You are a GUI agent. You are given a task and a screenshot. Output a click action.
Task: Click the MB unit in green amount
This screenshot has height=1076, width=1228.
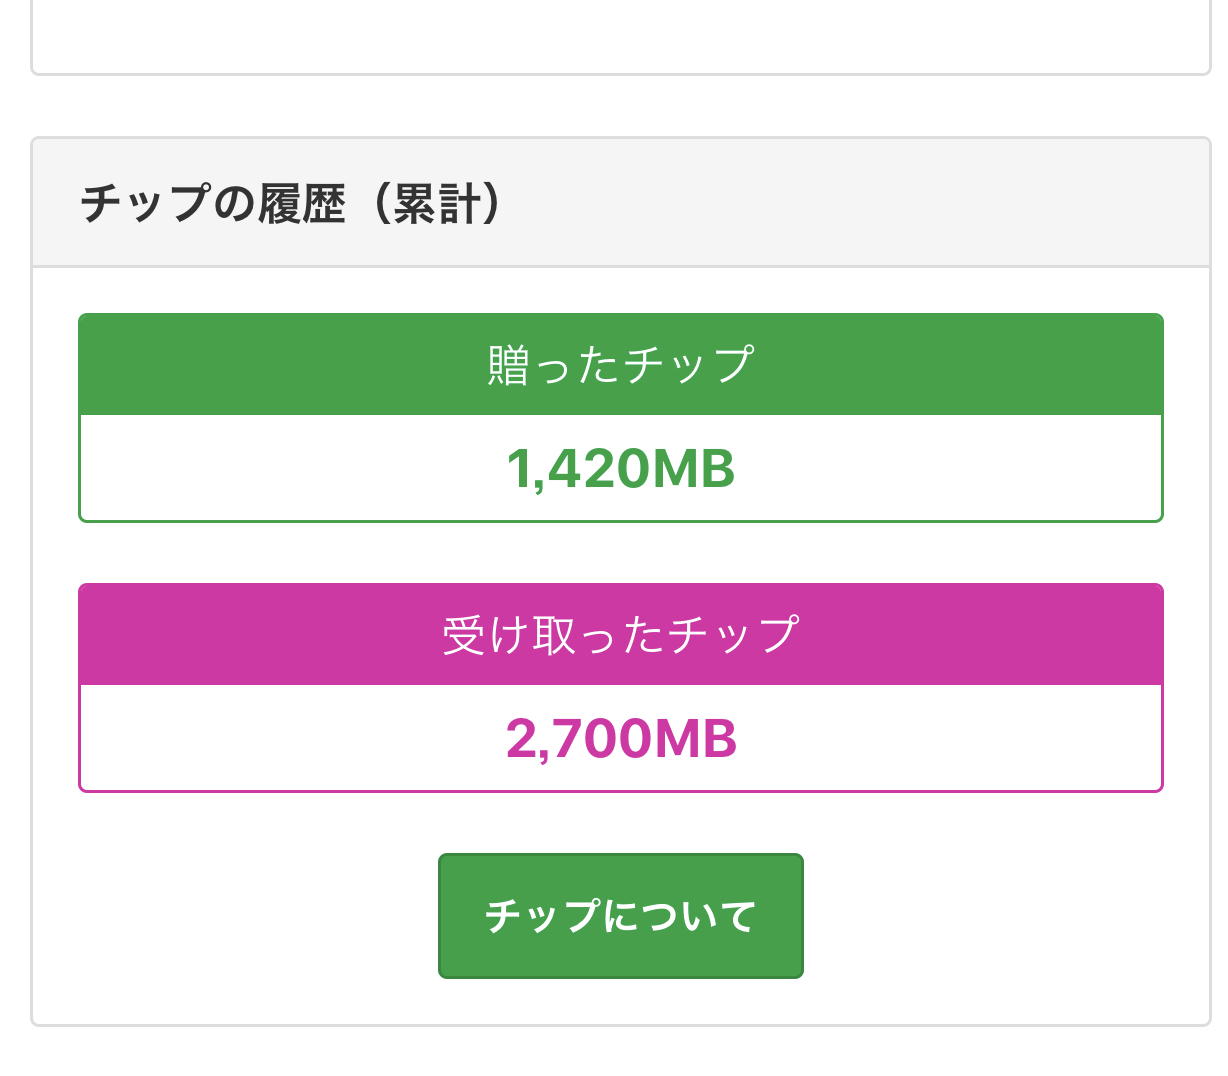pyautogui.click(x=693, y=468)
